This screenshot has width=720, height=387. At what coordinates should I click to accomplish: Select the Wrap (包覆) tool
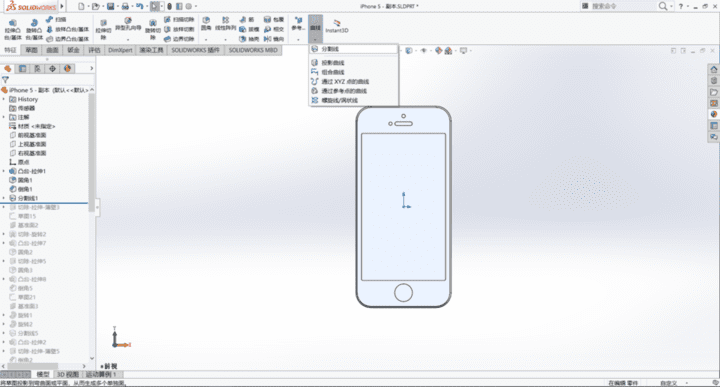pos(274,19)
